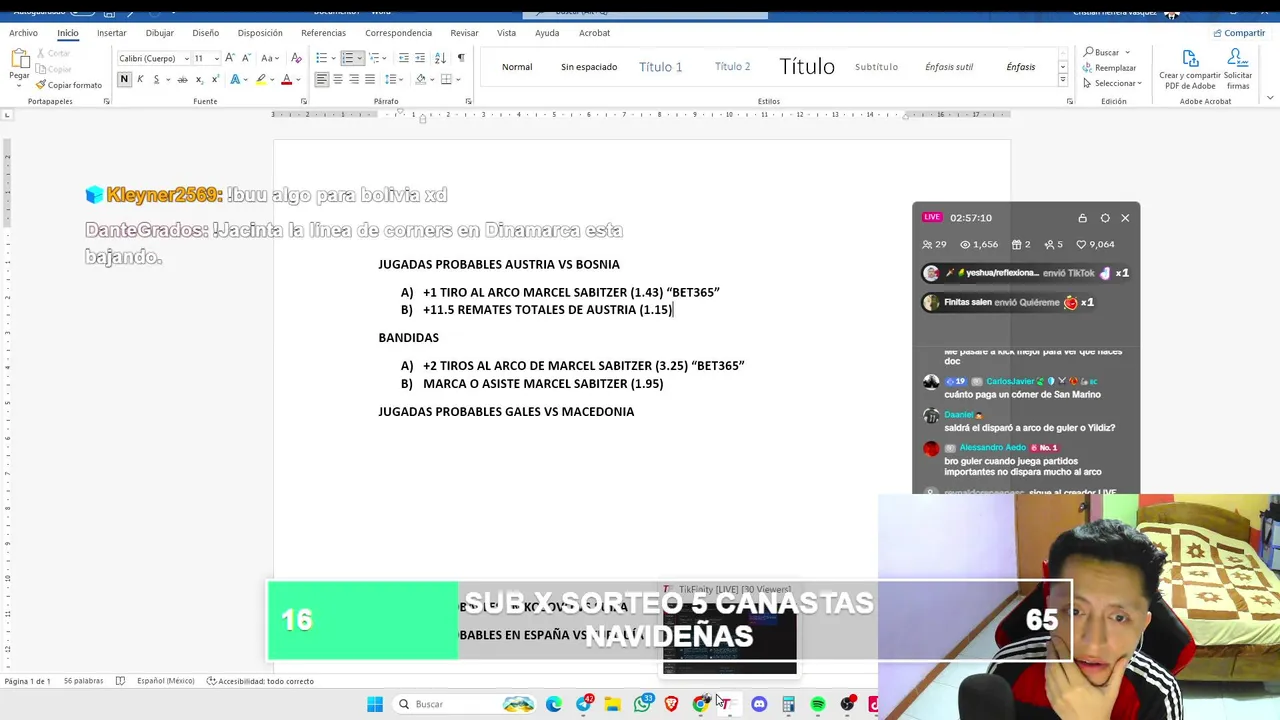Viewport: 1280px width, 720px height.
Task: Open the font color dropdown arrow
Action: pos(297,79)
